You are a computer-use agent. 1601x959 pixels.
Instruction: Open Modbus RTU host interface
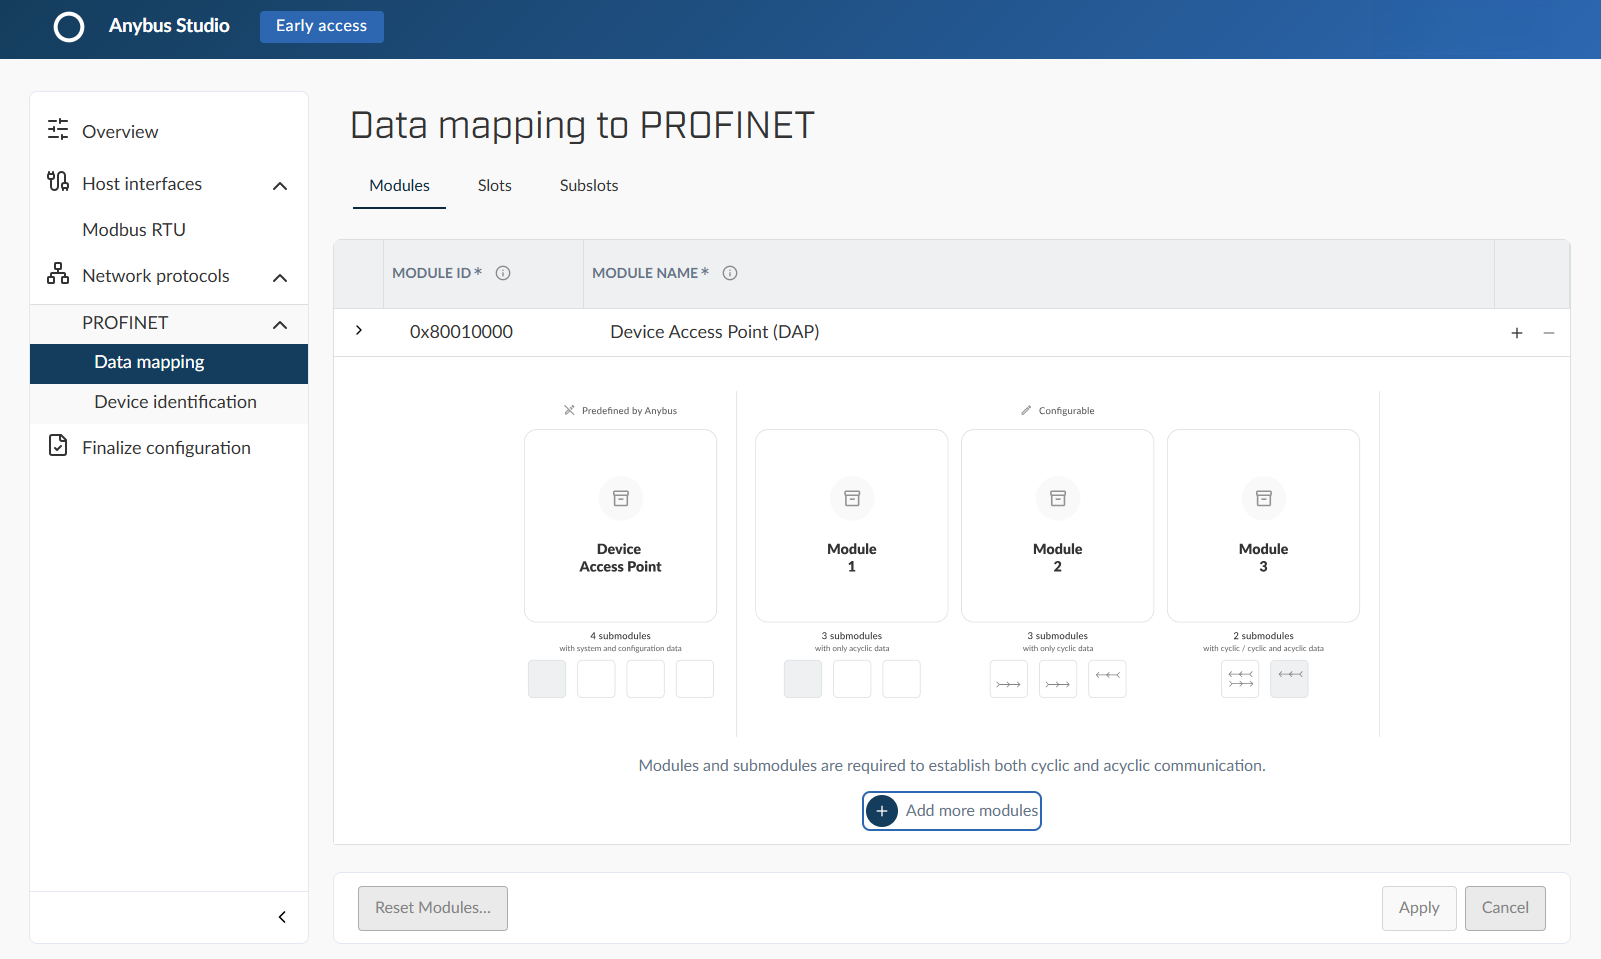(x=134, y=230)
